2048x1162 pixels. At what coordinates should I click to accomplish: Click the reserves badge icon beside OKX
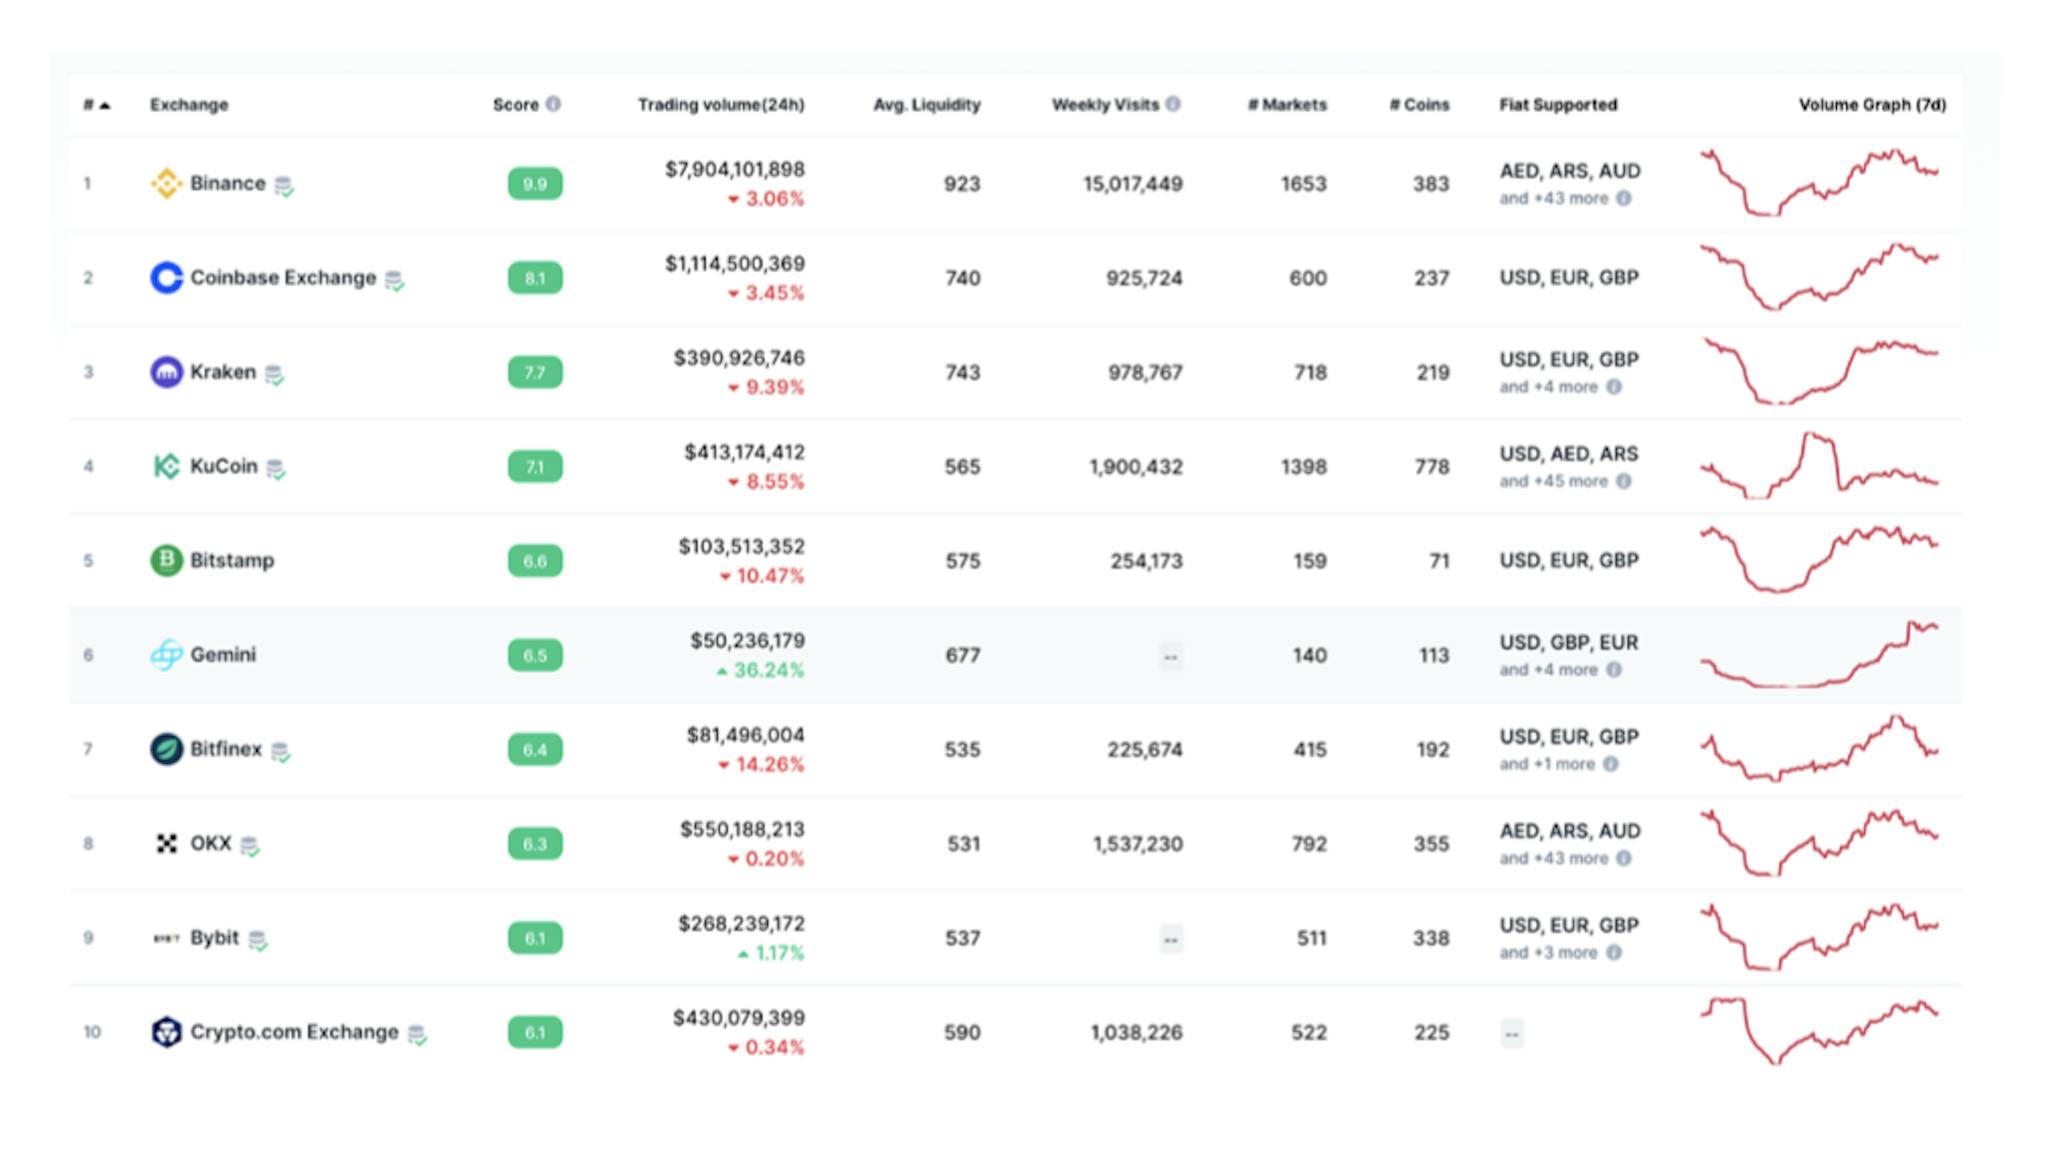pyautogui.click(x=250, y=846)
